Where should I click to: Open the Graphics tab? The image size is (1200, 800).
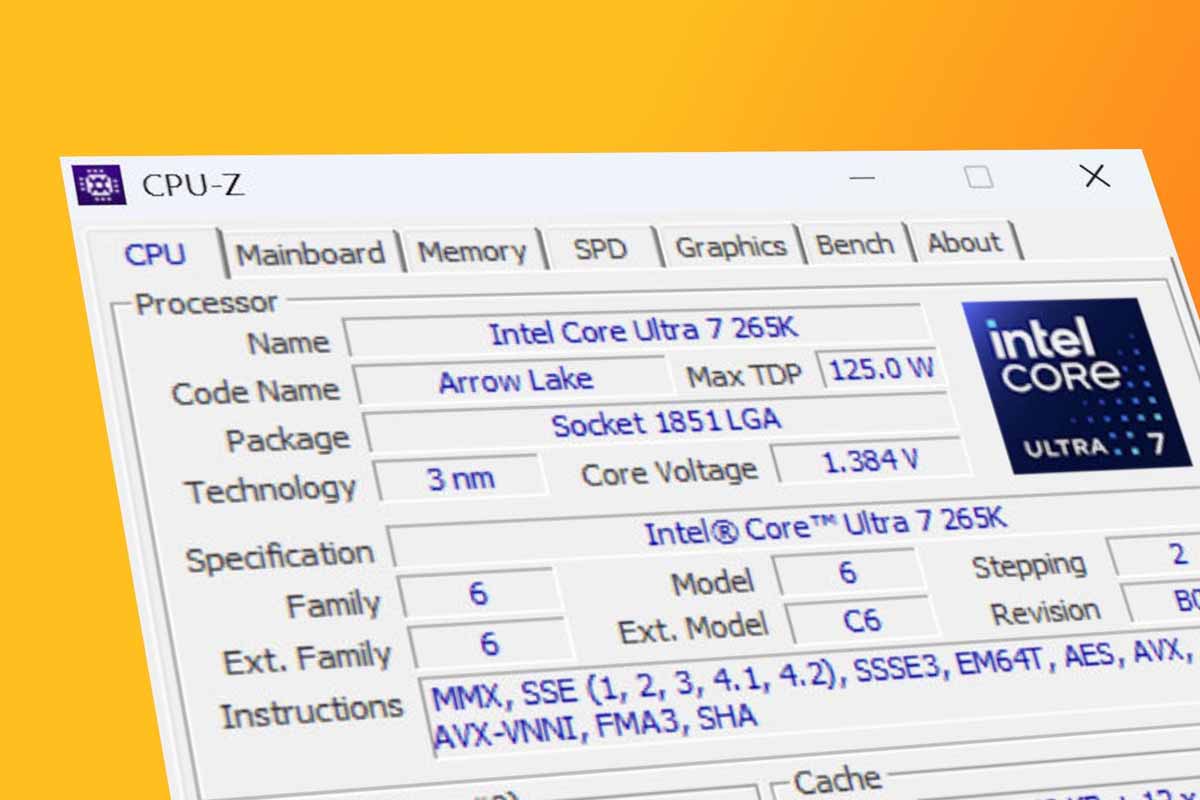(730, 247)
